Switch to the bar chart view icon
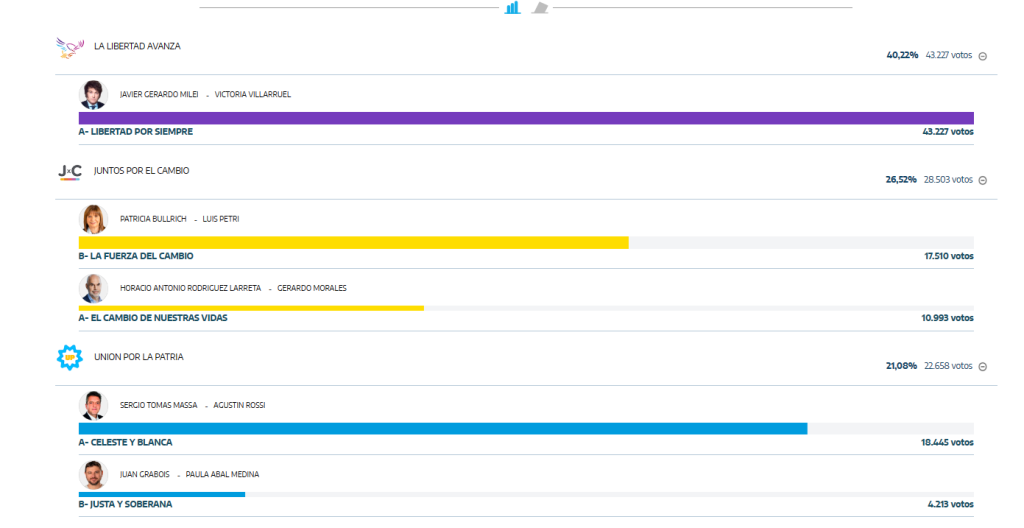 point(513,7)
